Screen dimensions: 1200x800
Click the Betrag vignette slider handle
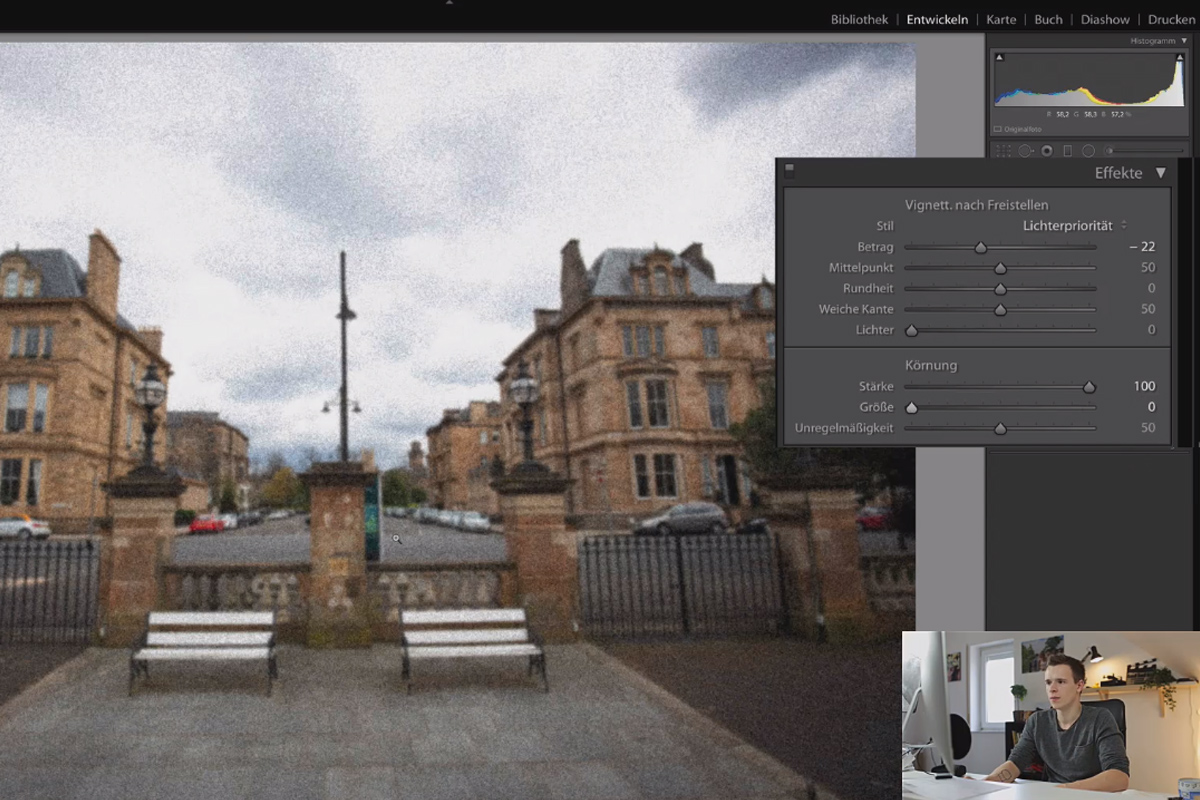click(981, 248)
